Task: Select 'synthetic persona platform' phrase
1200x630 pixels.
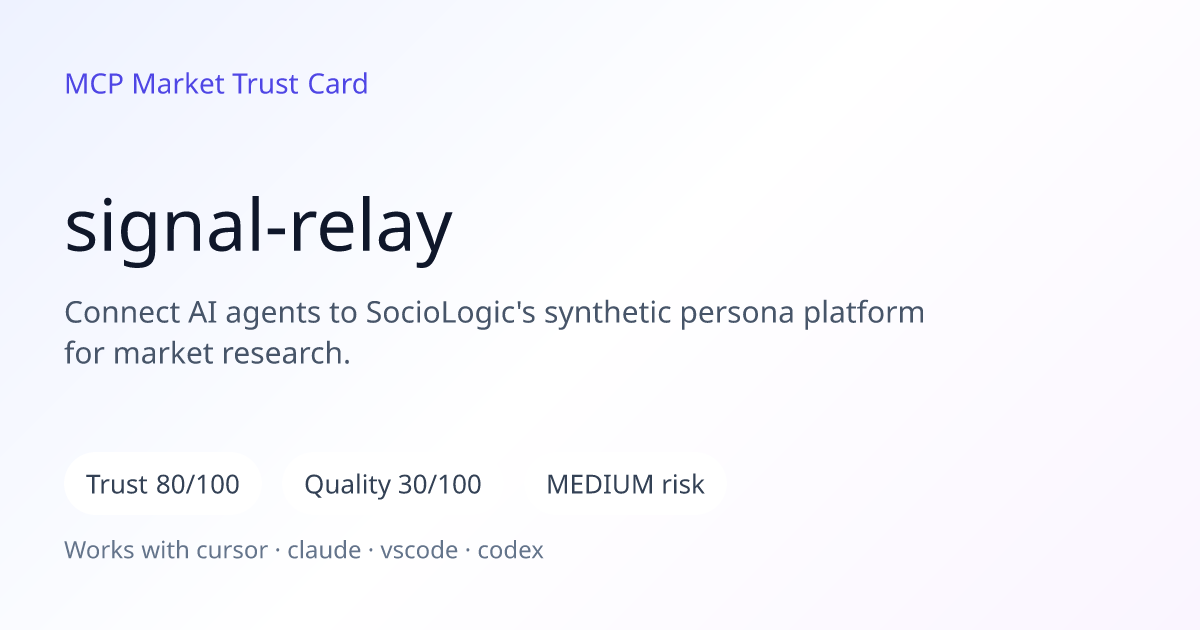Action: pos(735,313)
